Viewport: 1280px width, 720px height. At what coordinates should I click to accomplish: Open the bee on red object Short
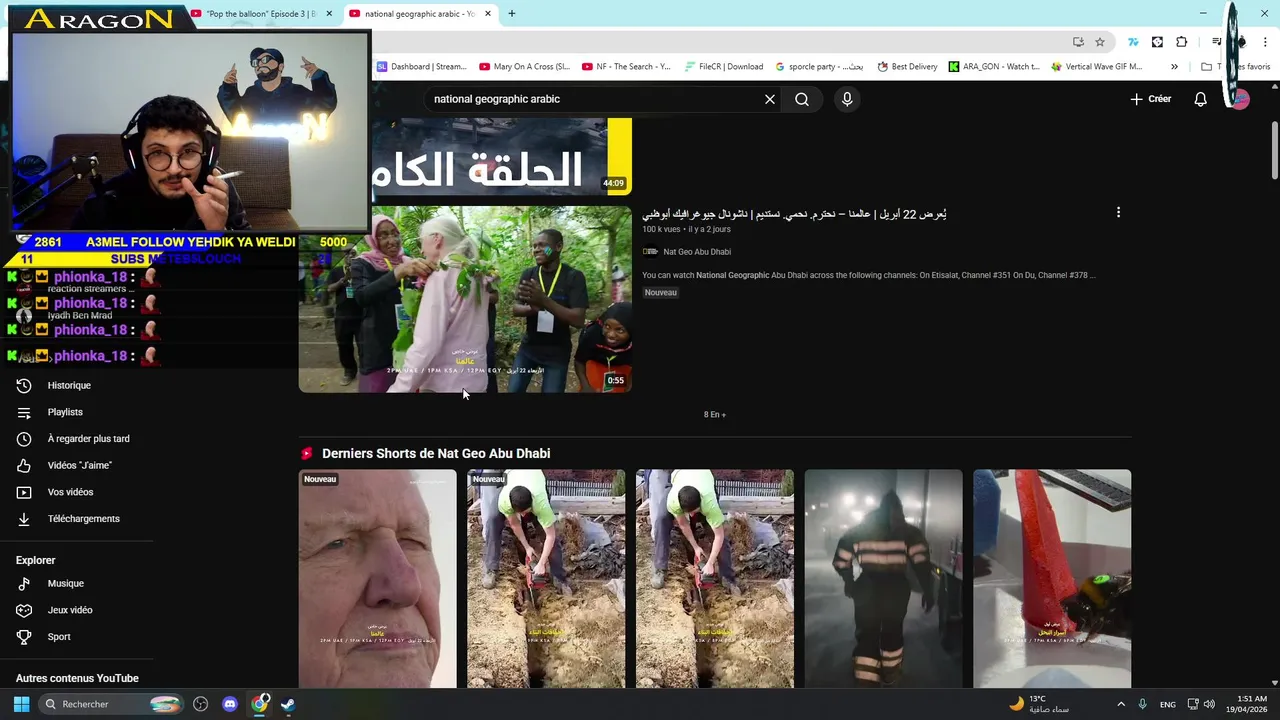click(x=1052, y=579)
